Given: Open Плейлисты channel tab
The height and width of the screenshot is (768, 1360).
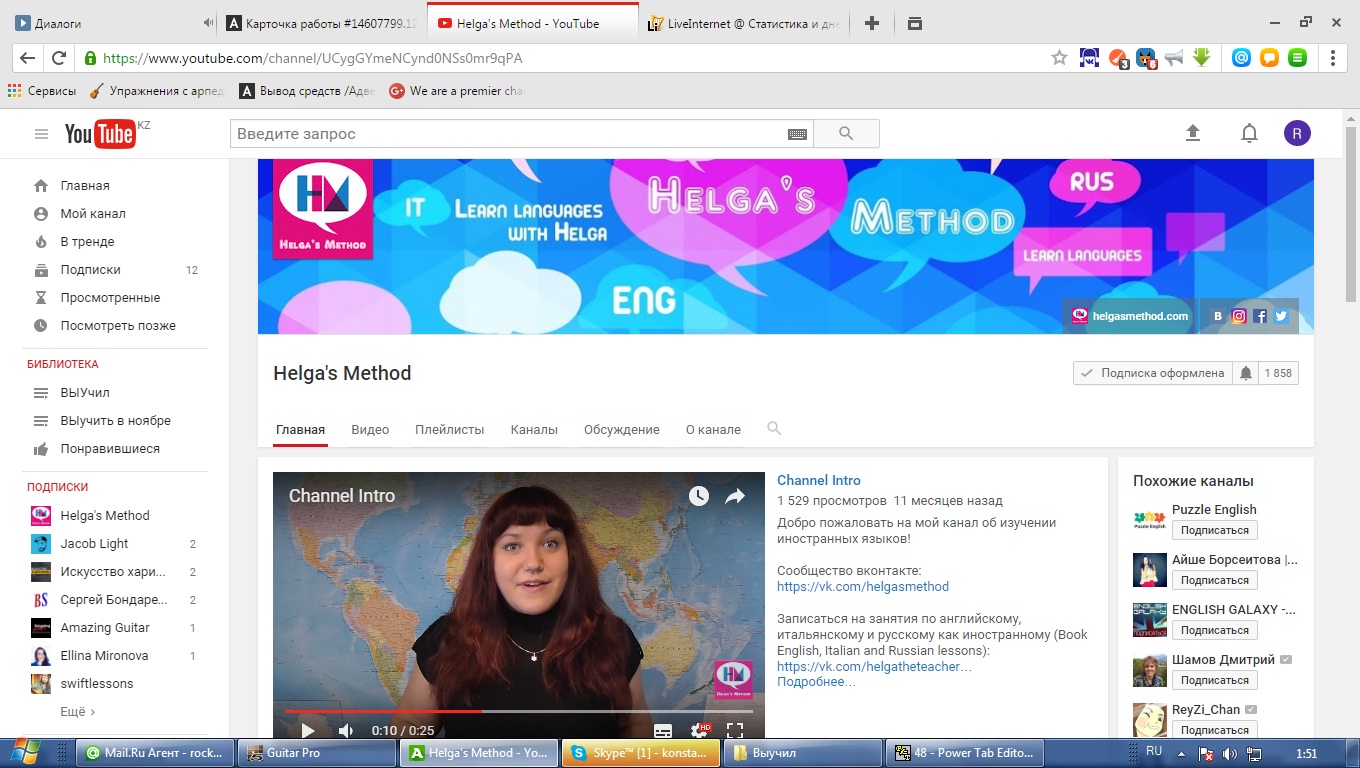Looking at the screenshot, I should (450, 430).
